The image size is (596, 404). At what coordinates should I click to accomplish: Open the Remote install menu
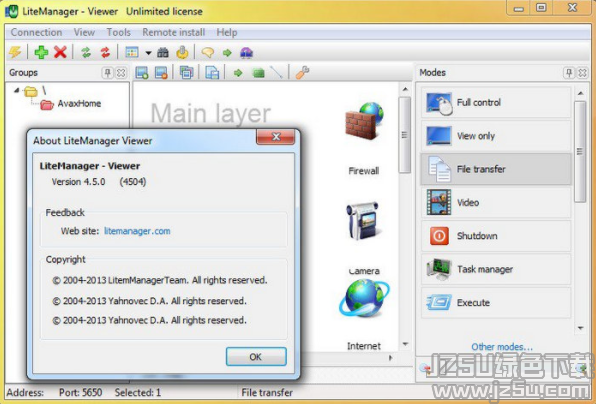coord(173,32)
